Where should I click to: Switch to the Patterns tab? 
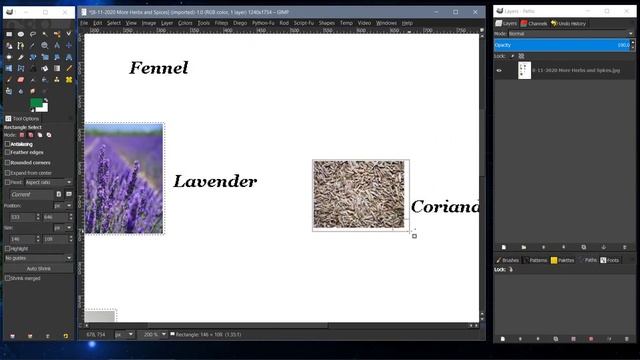[x=535, y=260]
